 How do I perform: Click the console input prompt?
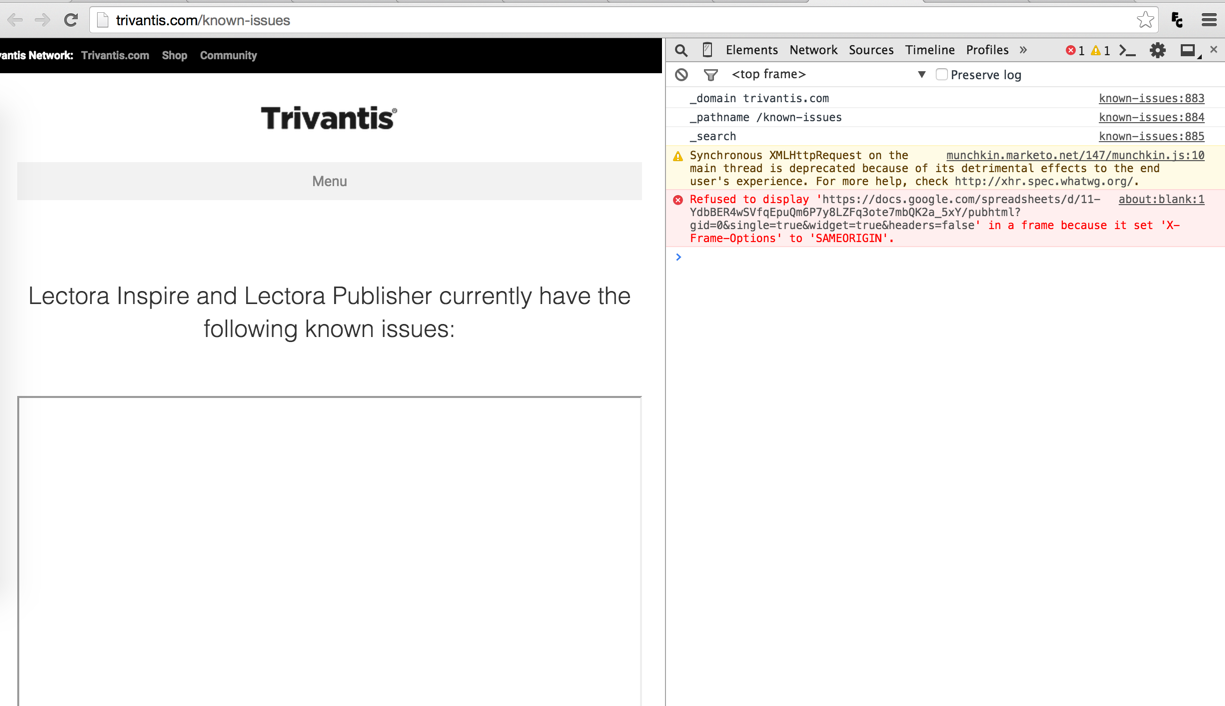click(x=945, y=257)
